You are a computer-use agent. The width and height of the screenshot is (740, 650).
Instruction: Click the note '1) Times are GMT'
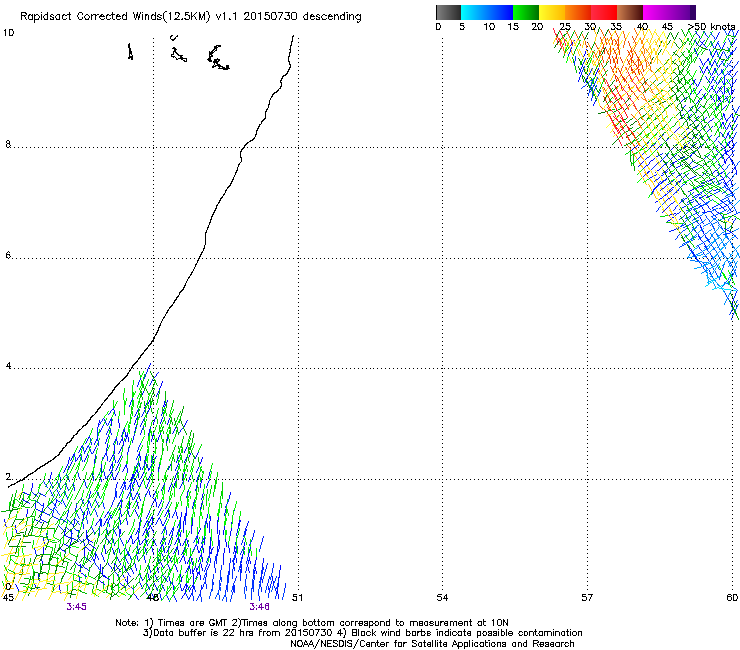(186, 623)
